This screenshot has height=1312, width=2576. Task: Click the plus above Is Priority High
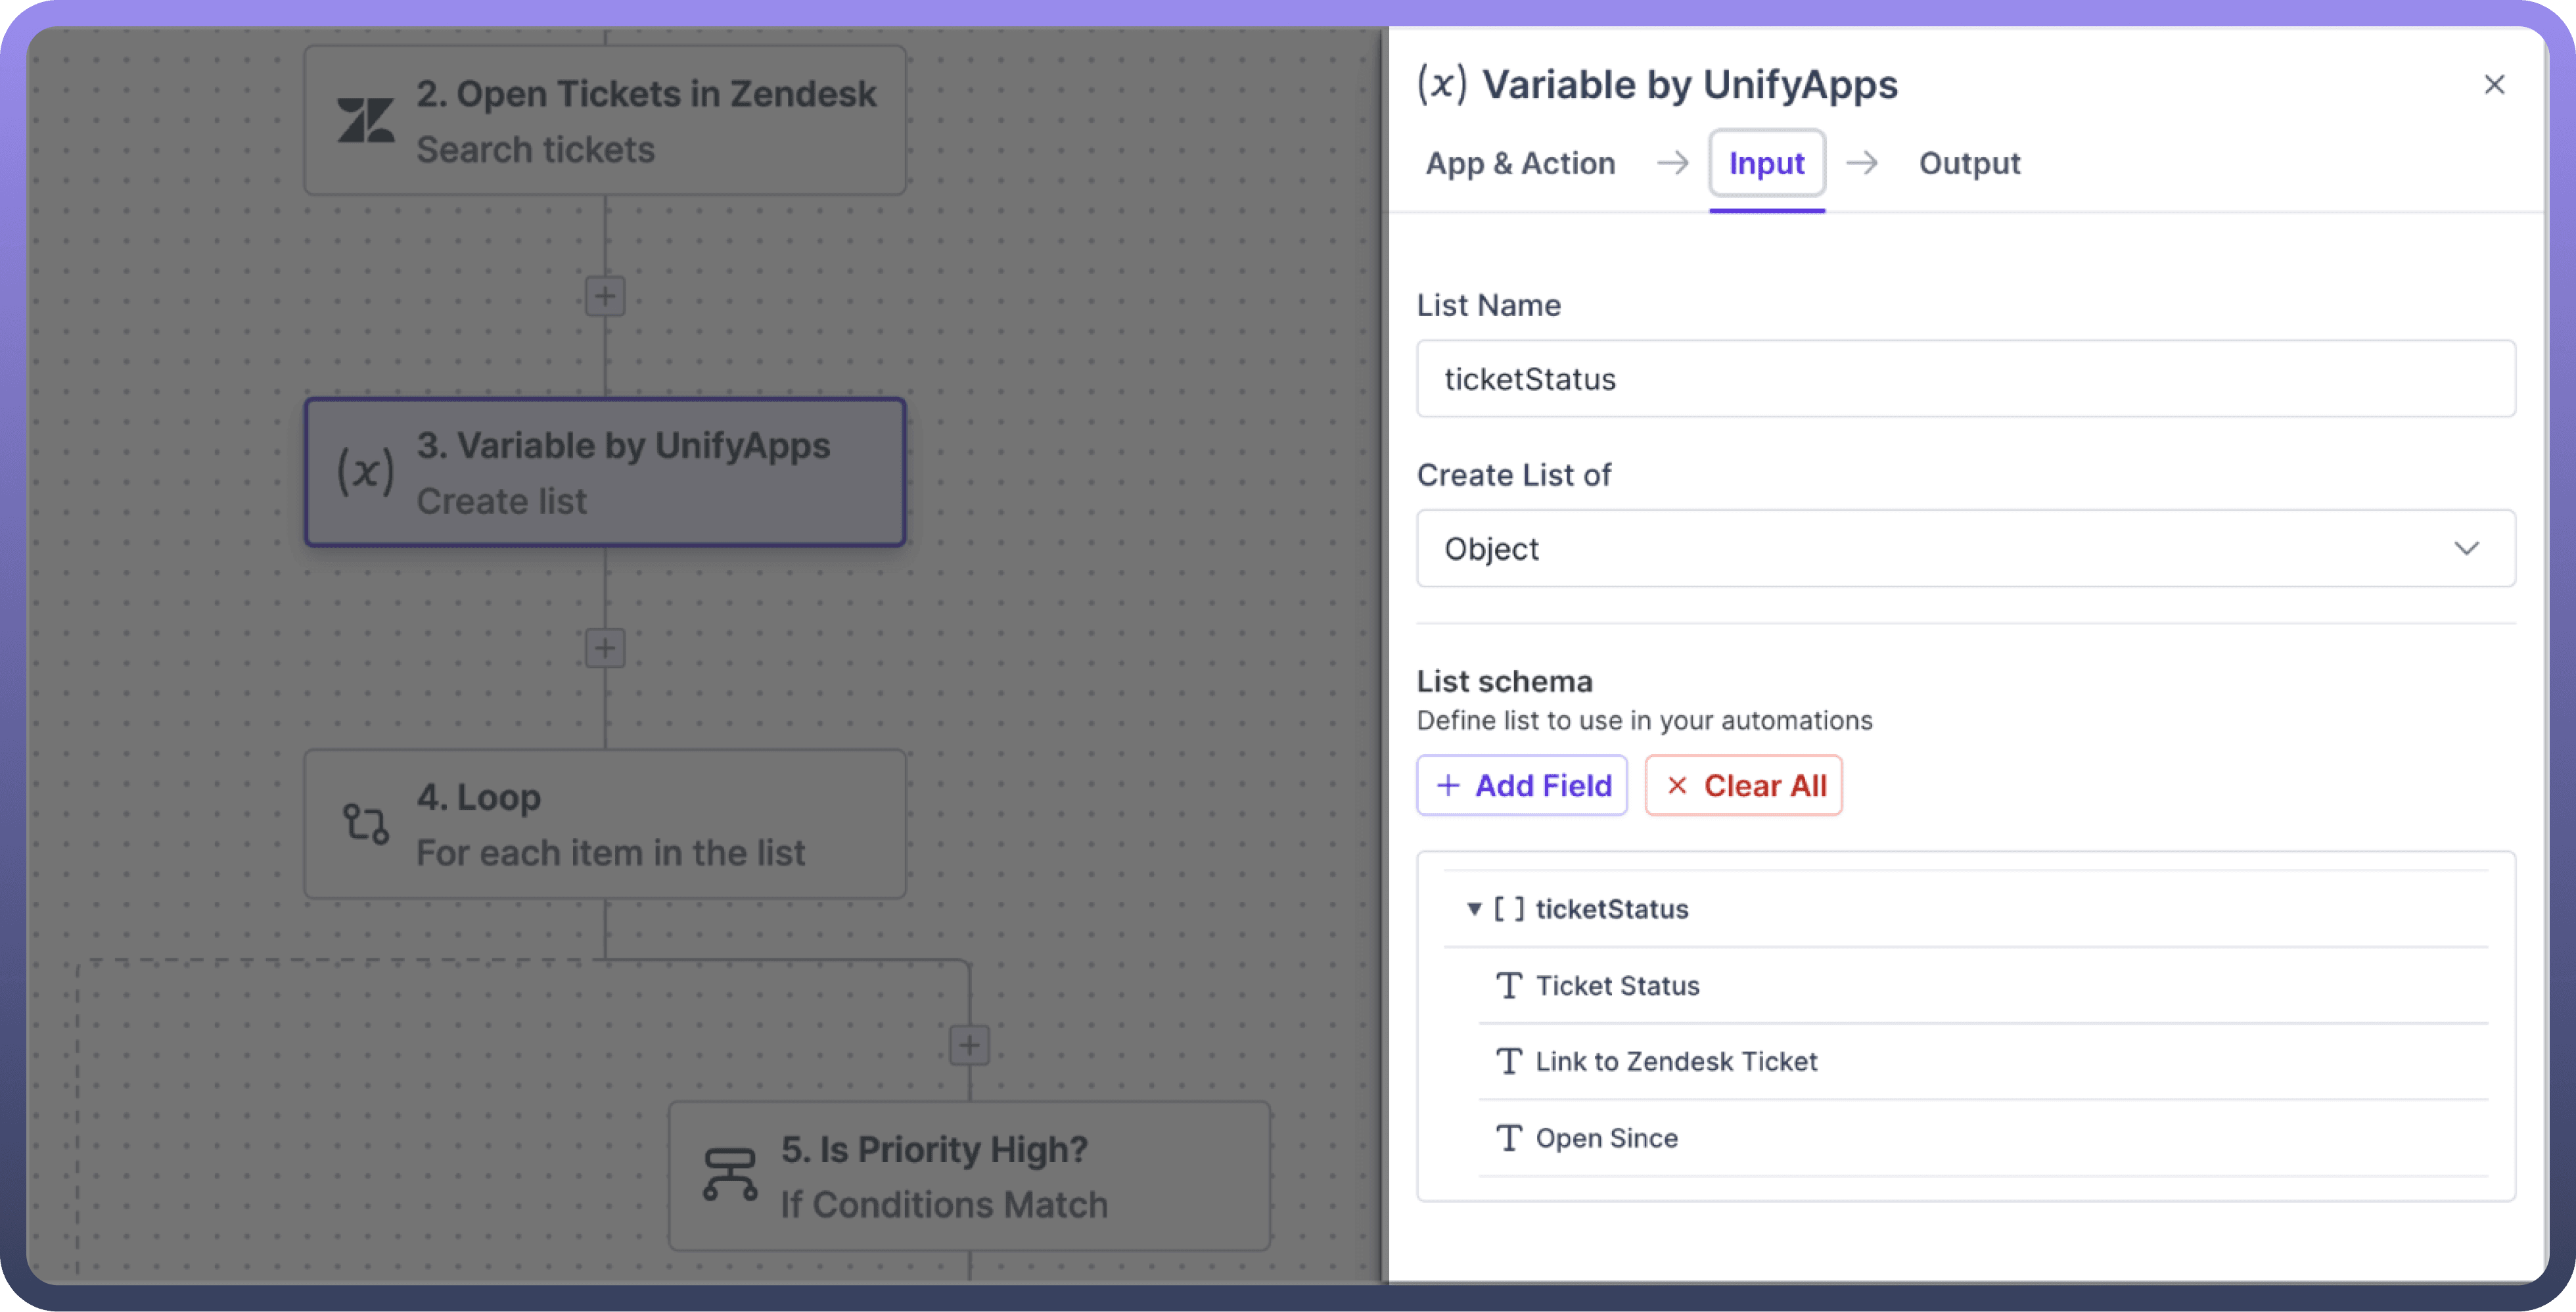coord(969,1045)
